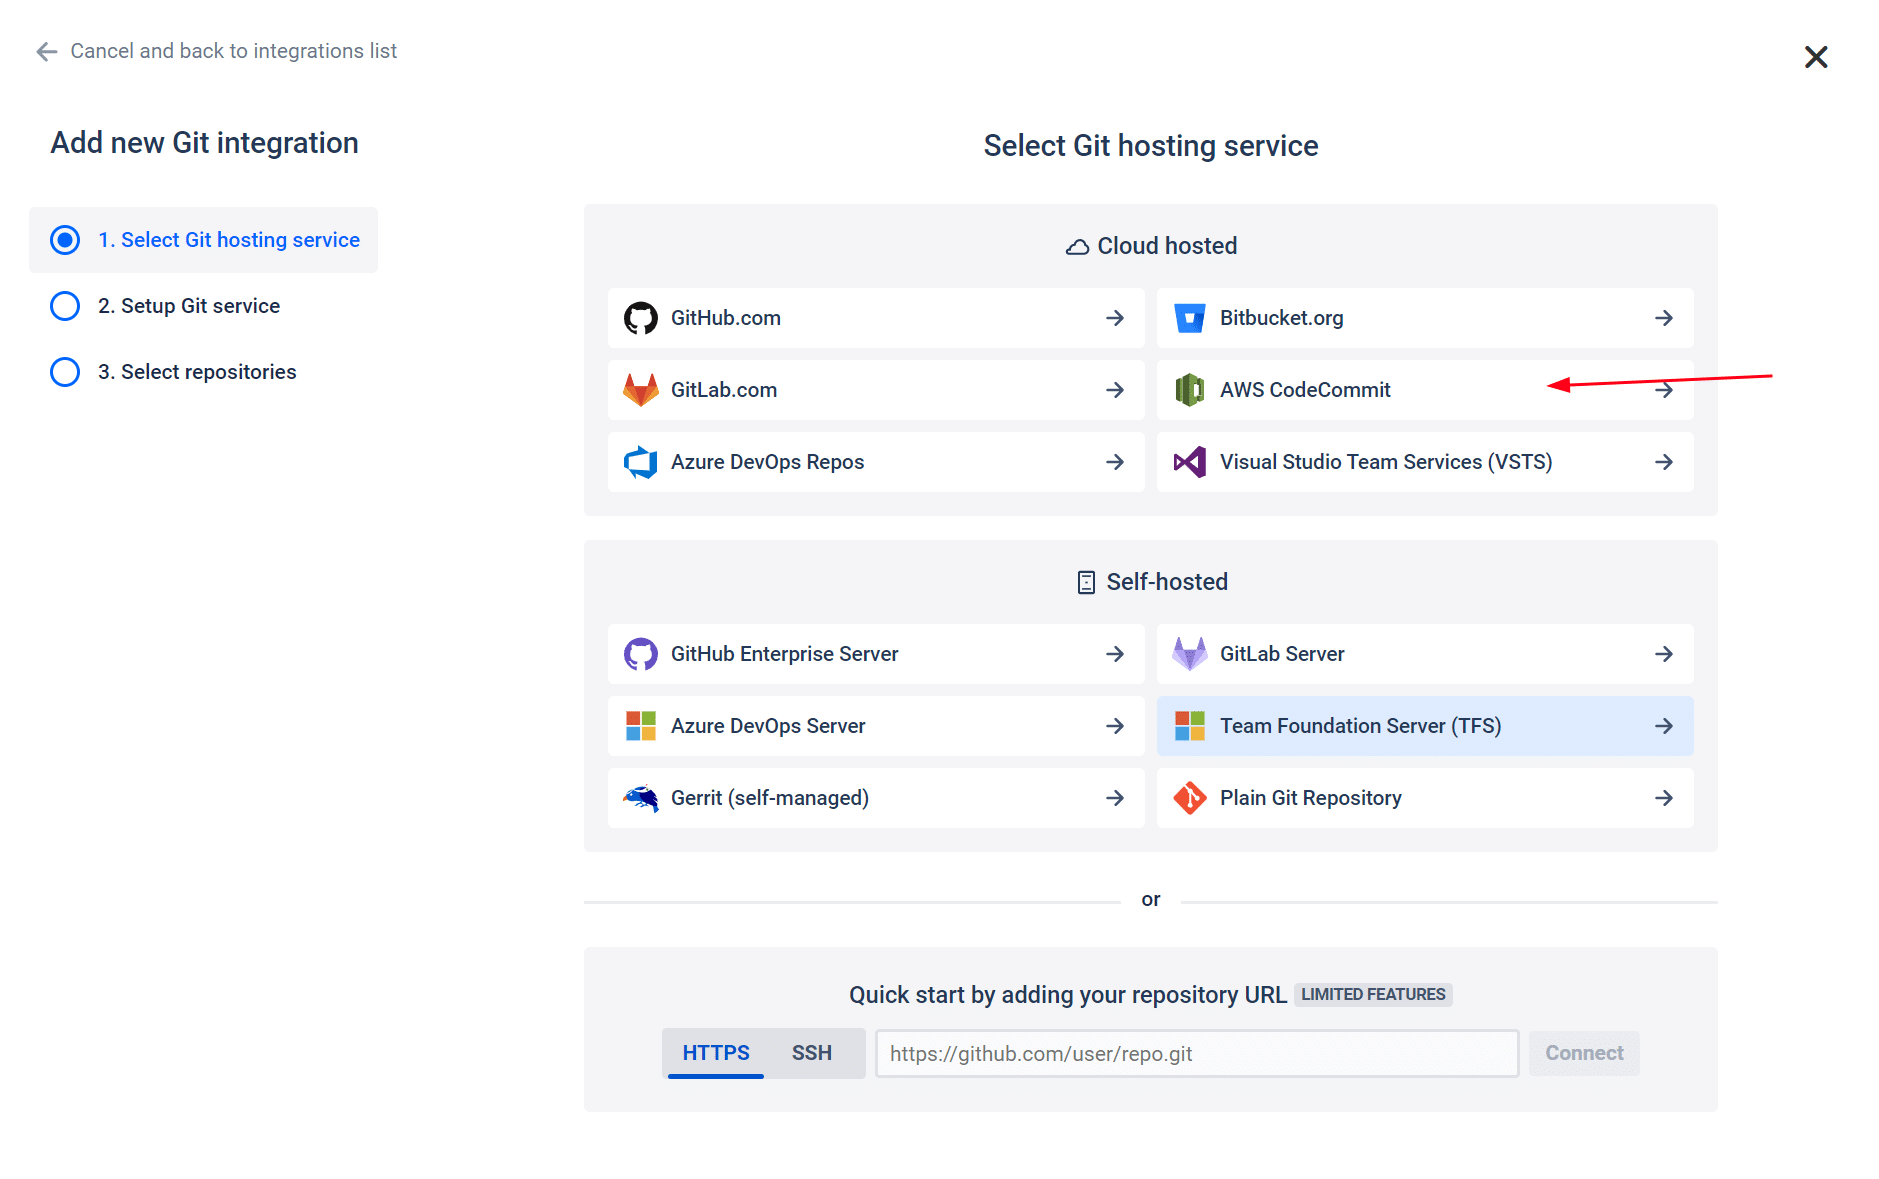Click the Azure DevOps Server windows logo
The width and height of the screenshot is (1879, 1179).
click(x=641, y=726)
